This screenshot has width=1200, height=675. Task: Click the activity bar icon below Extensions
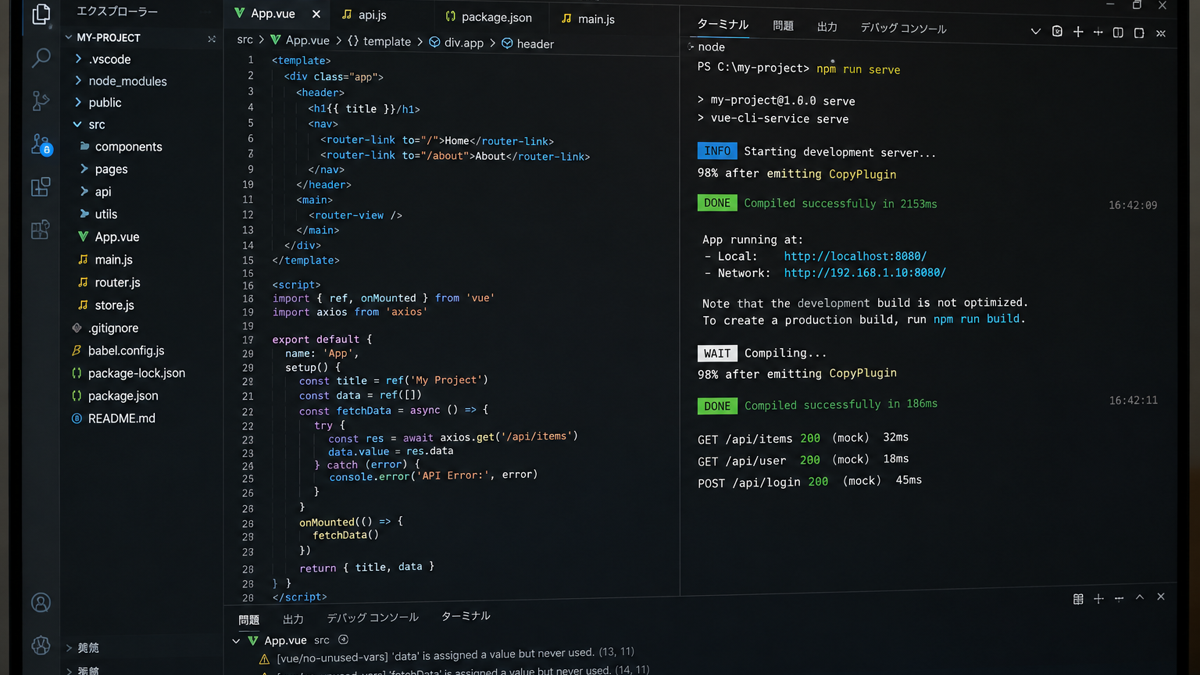[41, 230]
